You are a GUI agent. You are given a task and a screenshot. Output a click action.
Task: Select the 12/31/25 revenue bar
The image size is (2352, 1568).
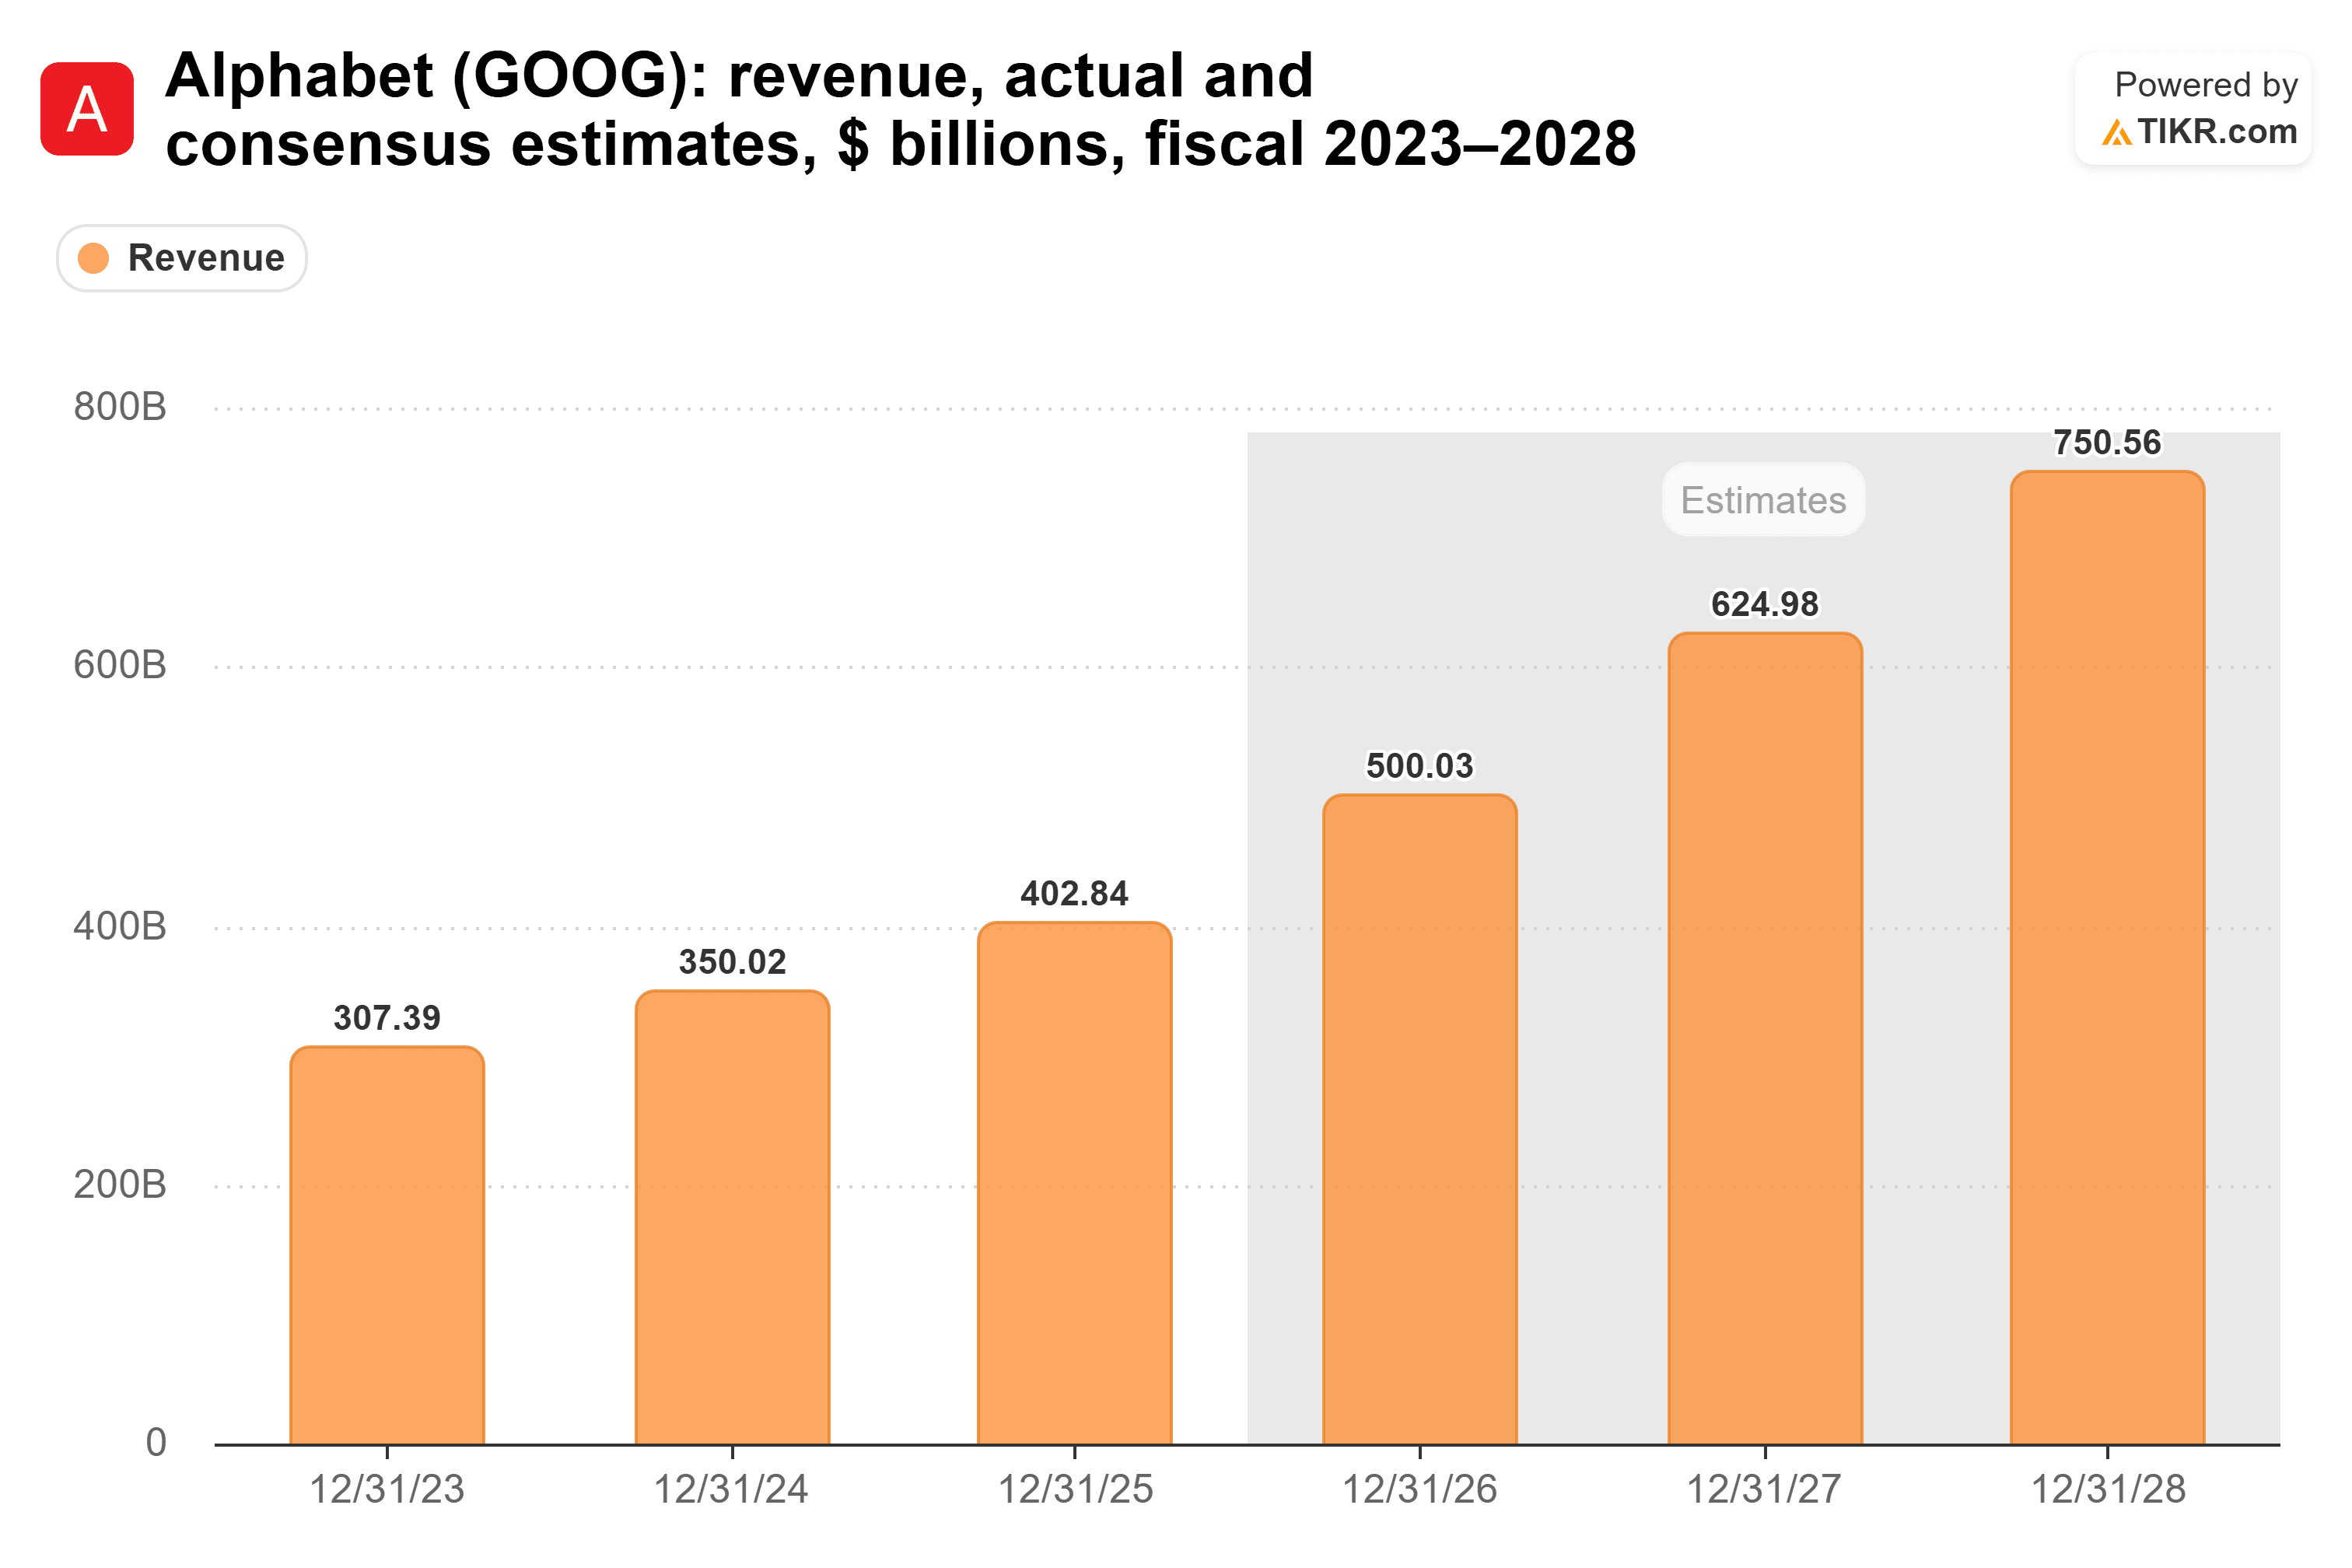(x=1074, y=1183)
